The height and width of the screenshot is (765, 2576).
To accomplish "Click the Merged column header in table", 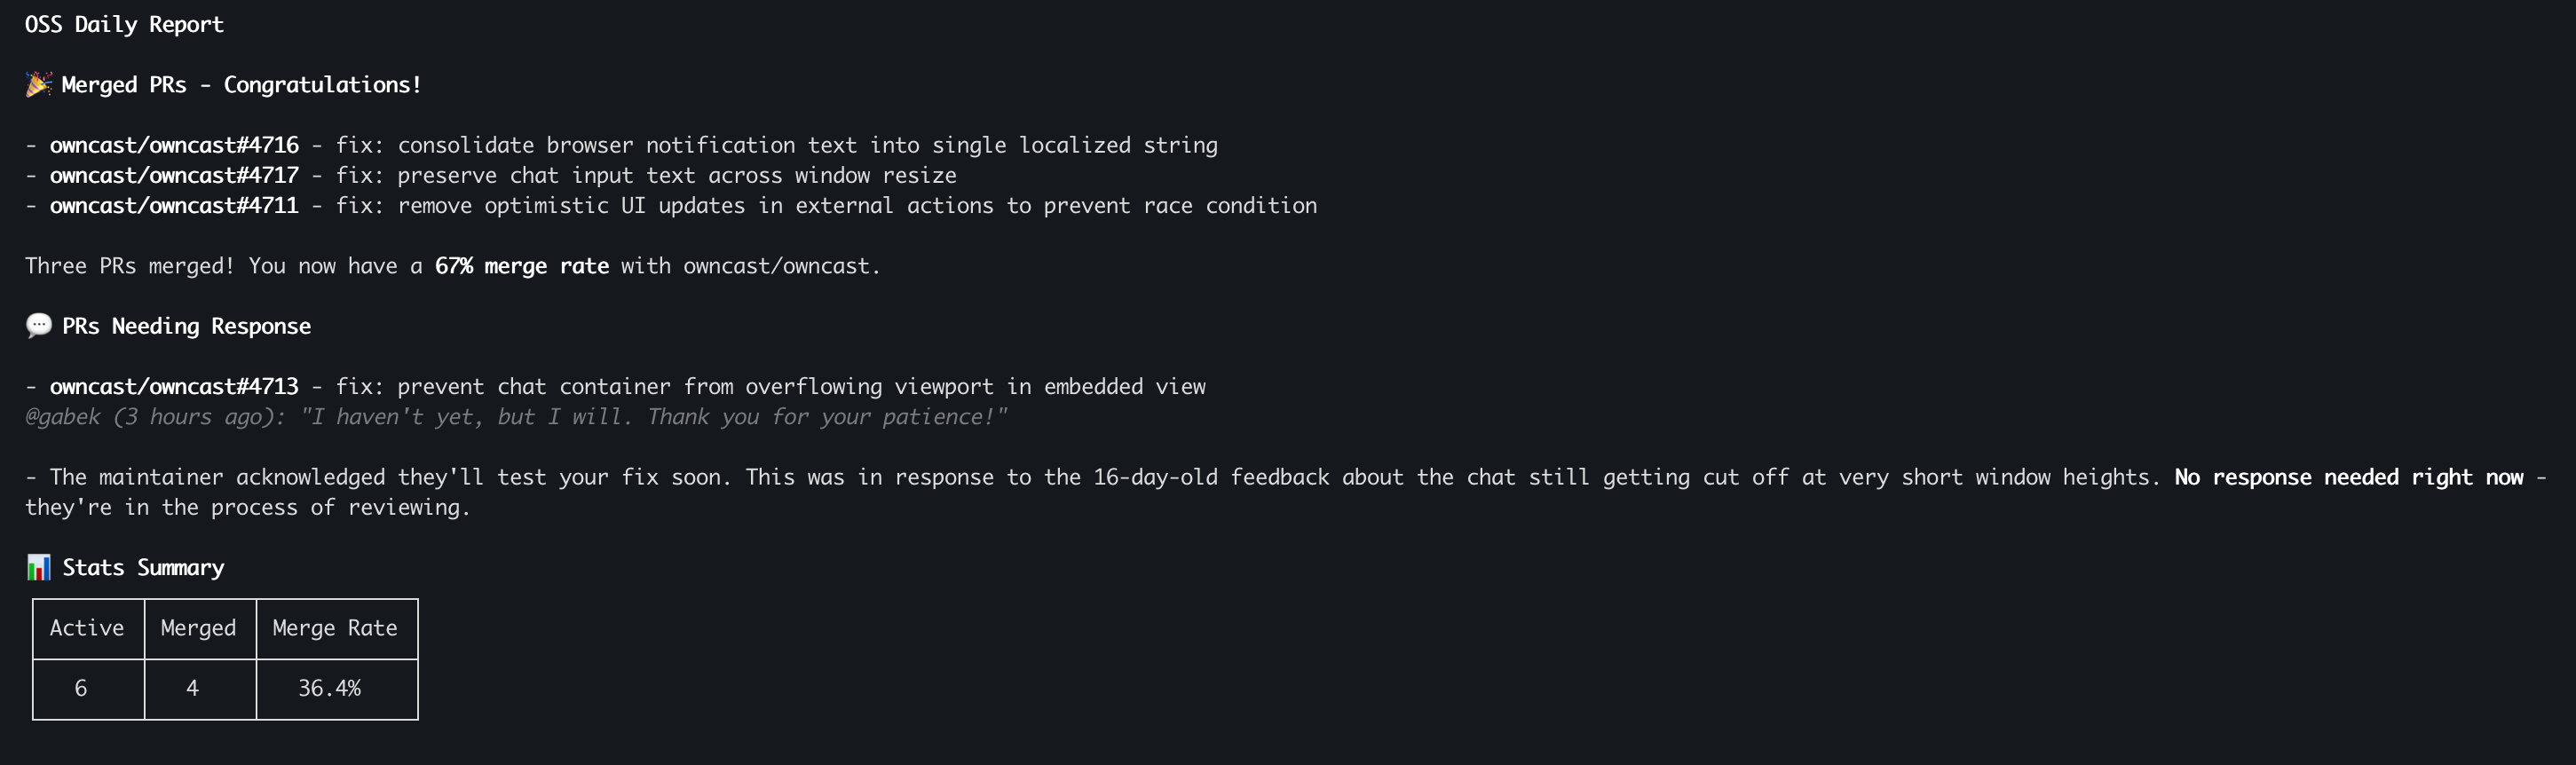I will [198, 628].
